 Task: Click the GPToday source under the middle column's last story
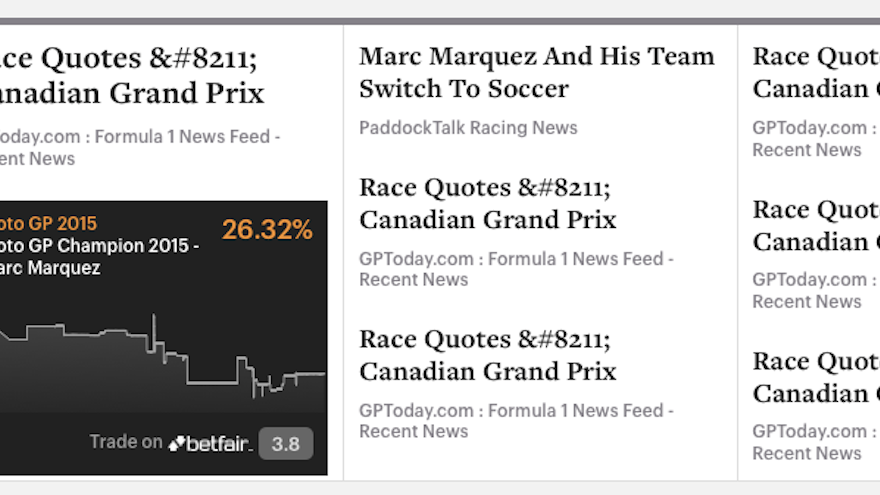point(516,421)
